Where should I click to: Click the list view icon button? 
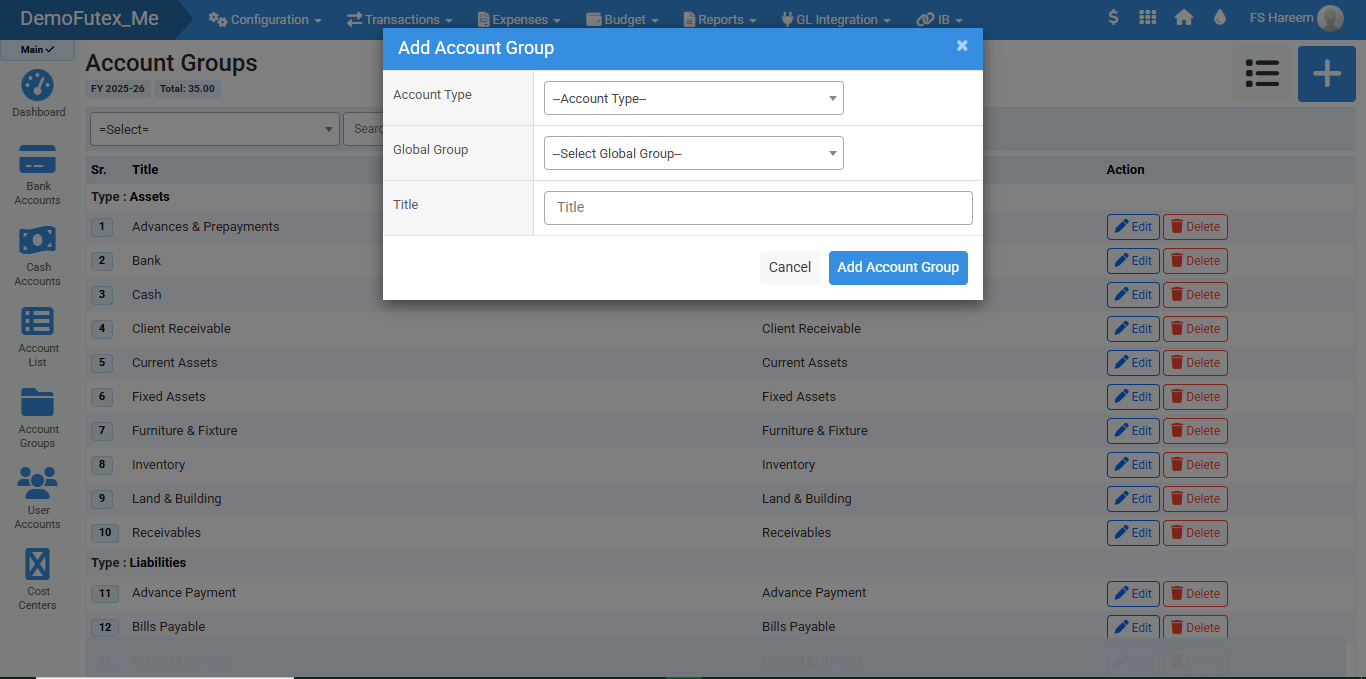tap(1262, 74)
